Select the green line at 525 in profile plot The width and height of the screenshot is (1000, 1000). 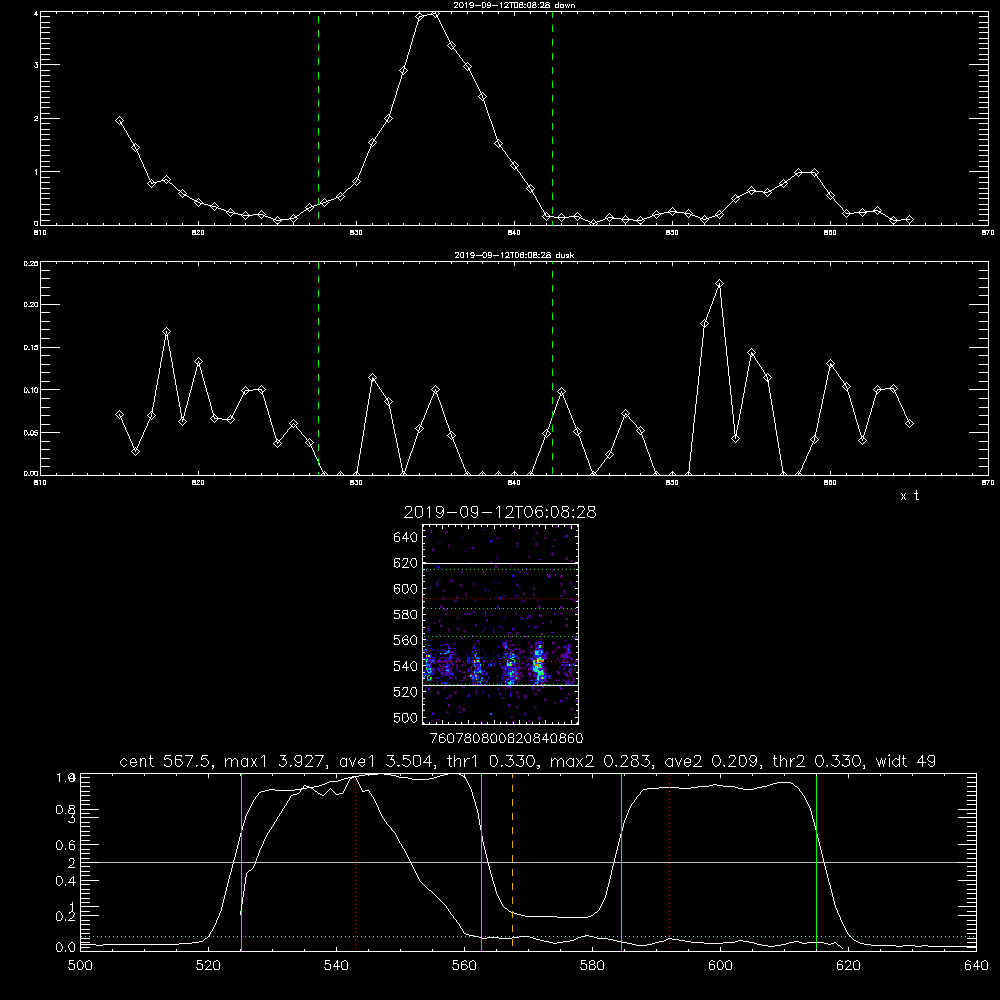click(241, 862)
